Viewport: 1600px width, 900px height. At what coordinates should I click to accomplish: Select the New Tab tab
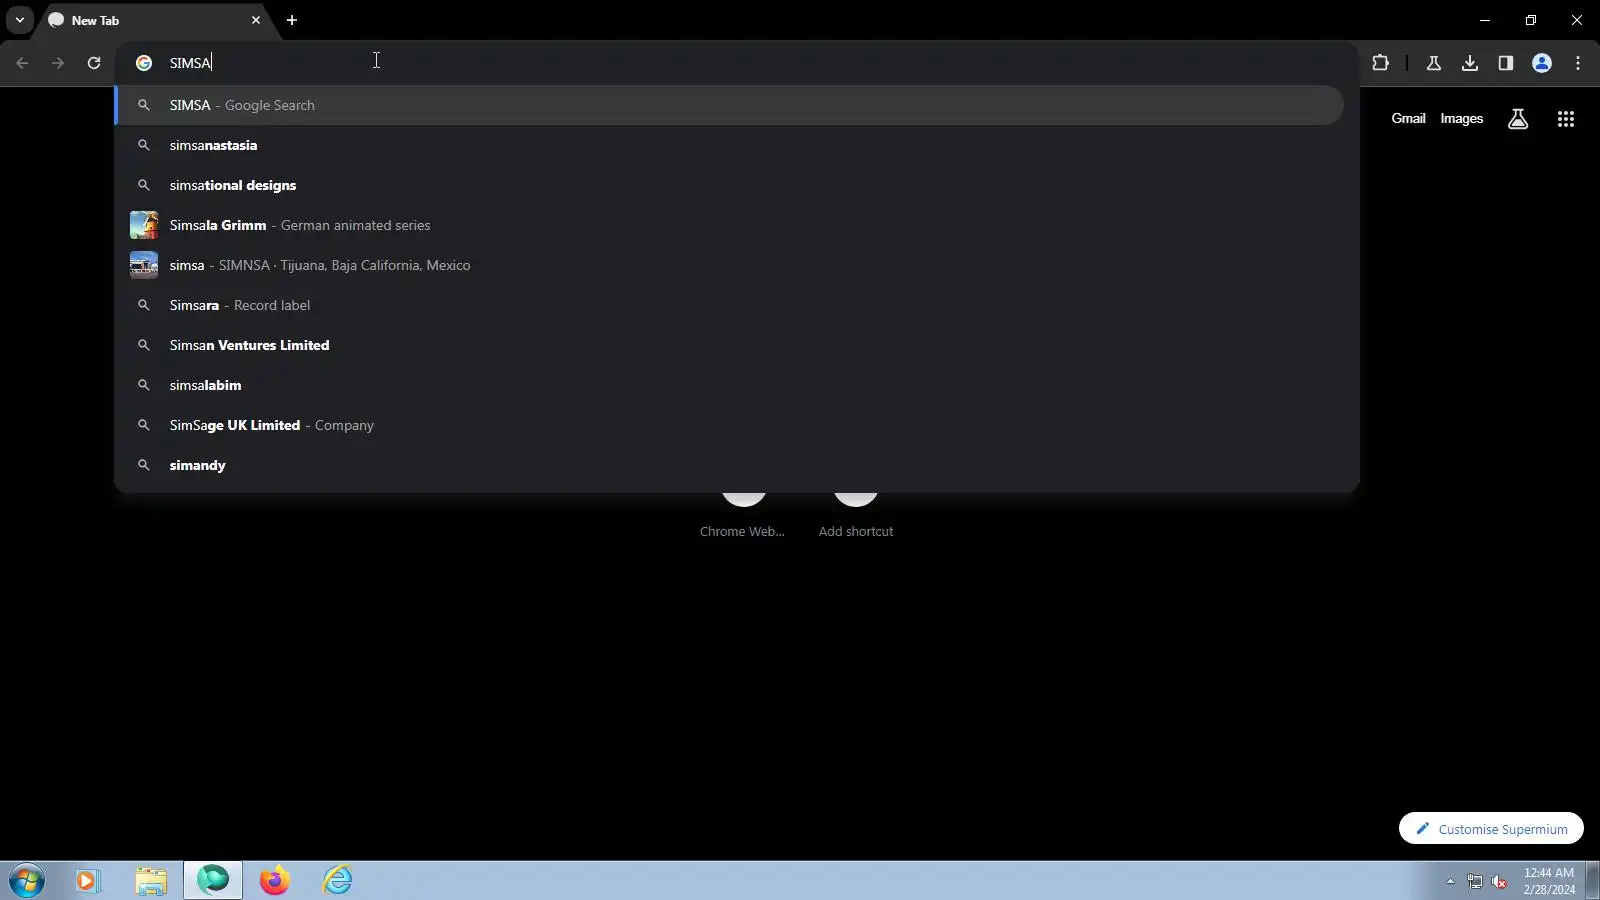[155, 20]
